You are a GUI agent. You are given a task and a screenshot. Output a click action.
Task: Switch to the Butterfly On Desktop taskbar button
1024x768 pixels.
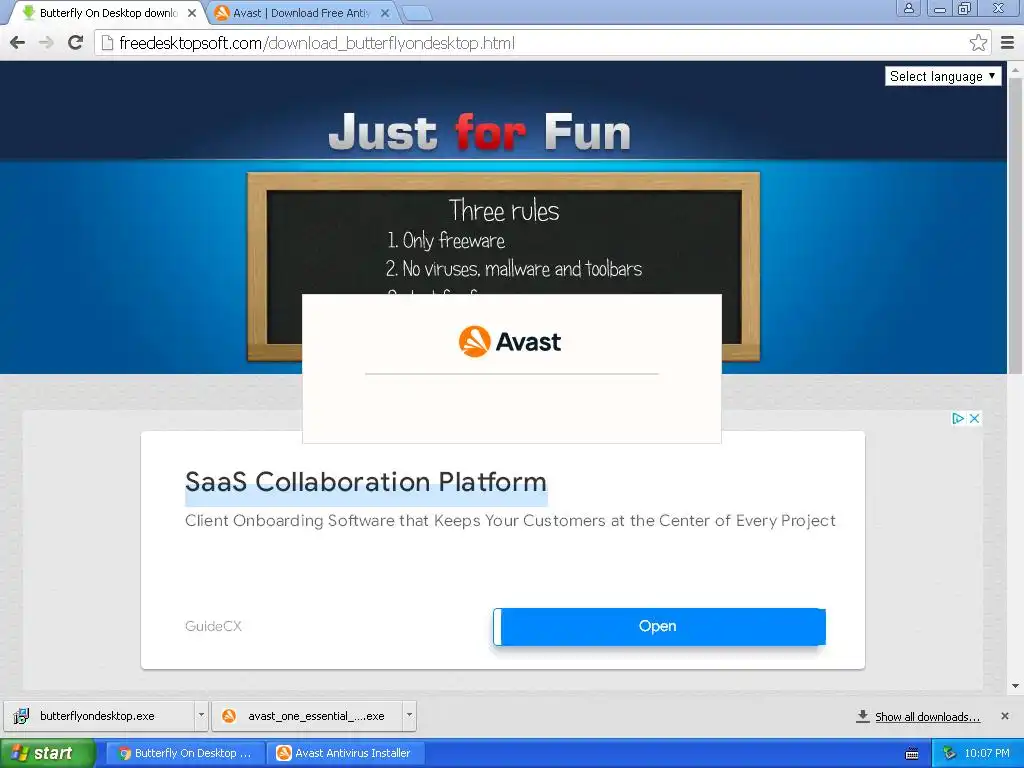pos(185,753)
